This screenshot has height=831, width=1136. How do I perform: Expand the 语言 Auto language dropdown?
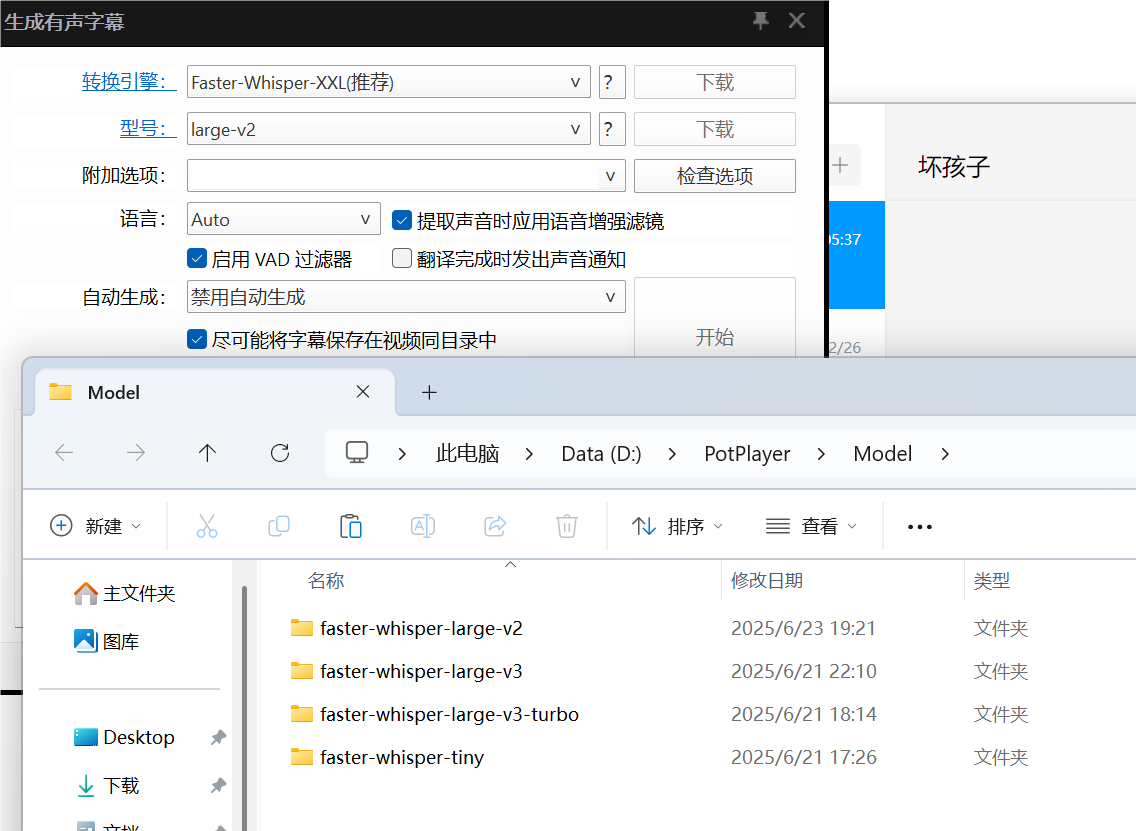point(283,219)
